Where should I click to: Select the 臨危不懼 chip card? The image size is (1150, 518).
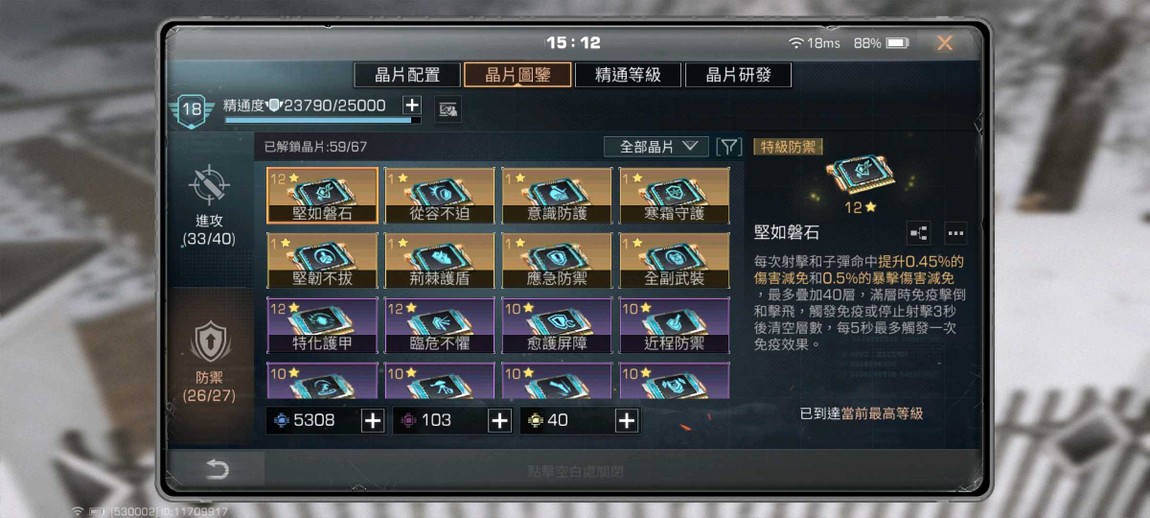tap(440, 326)
